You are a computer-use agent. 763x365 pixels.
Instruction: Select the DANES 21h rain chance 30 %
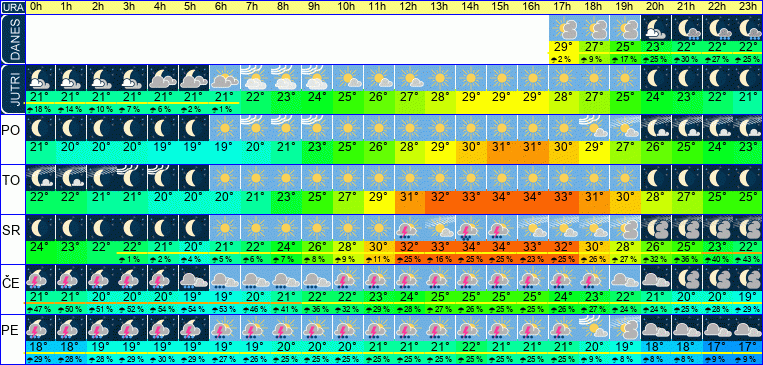point(687,59)
